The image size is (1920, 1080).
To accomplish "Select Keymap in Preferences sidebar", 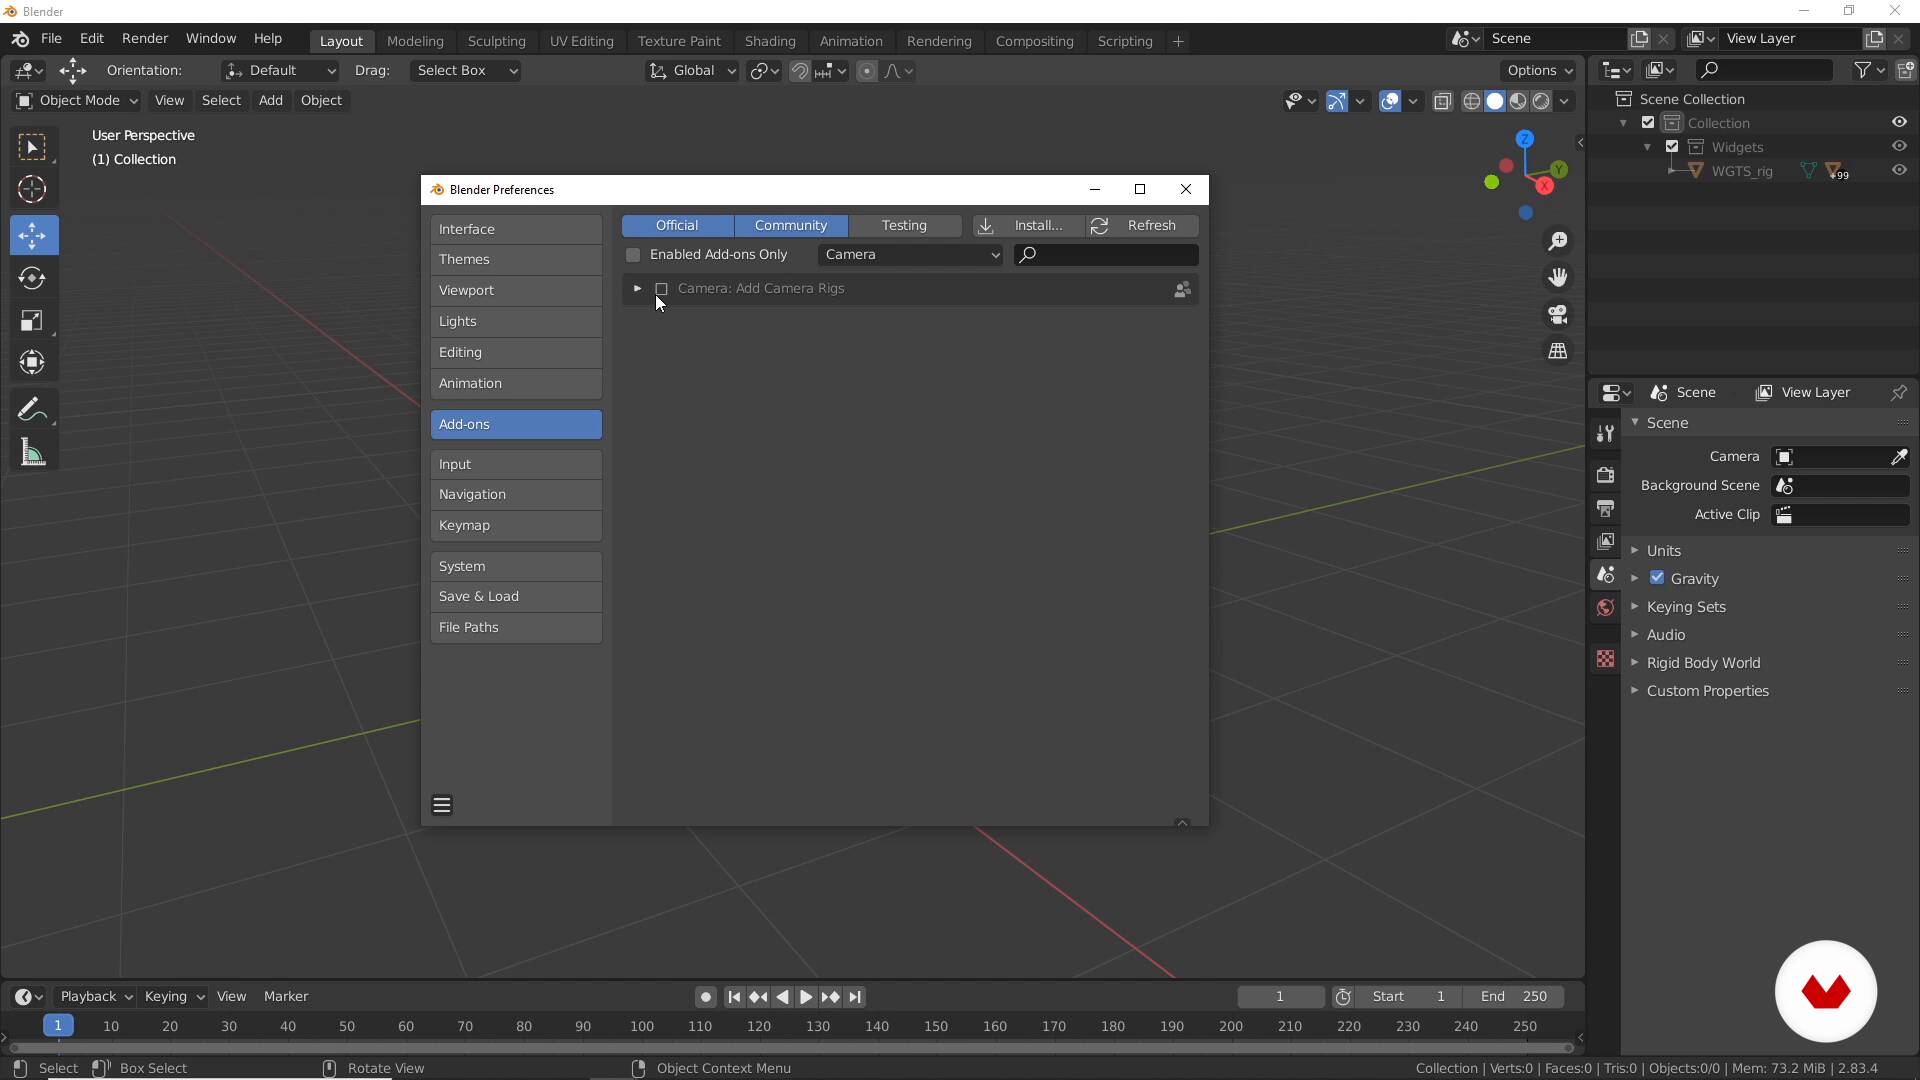I will (x=516, y=526).
